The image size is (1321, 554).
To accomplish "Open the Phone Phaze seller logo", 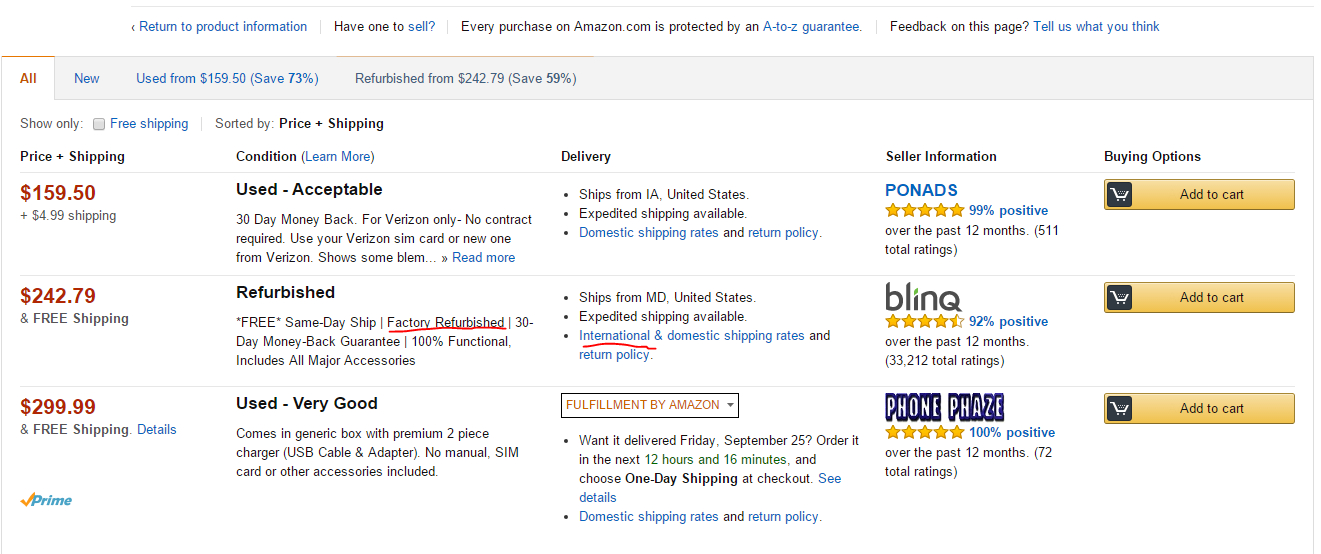I will click(944, 407).
